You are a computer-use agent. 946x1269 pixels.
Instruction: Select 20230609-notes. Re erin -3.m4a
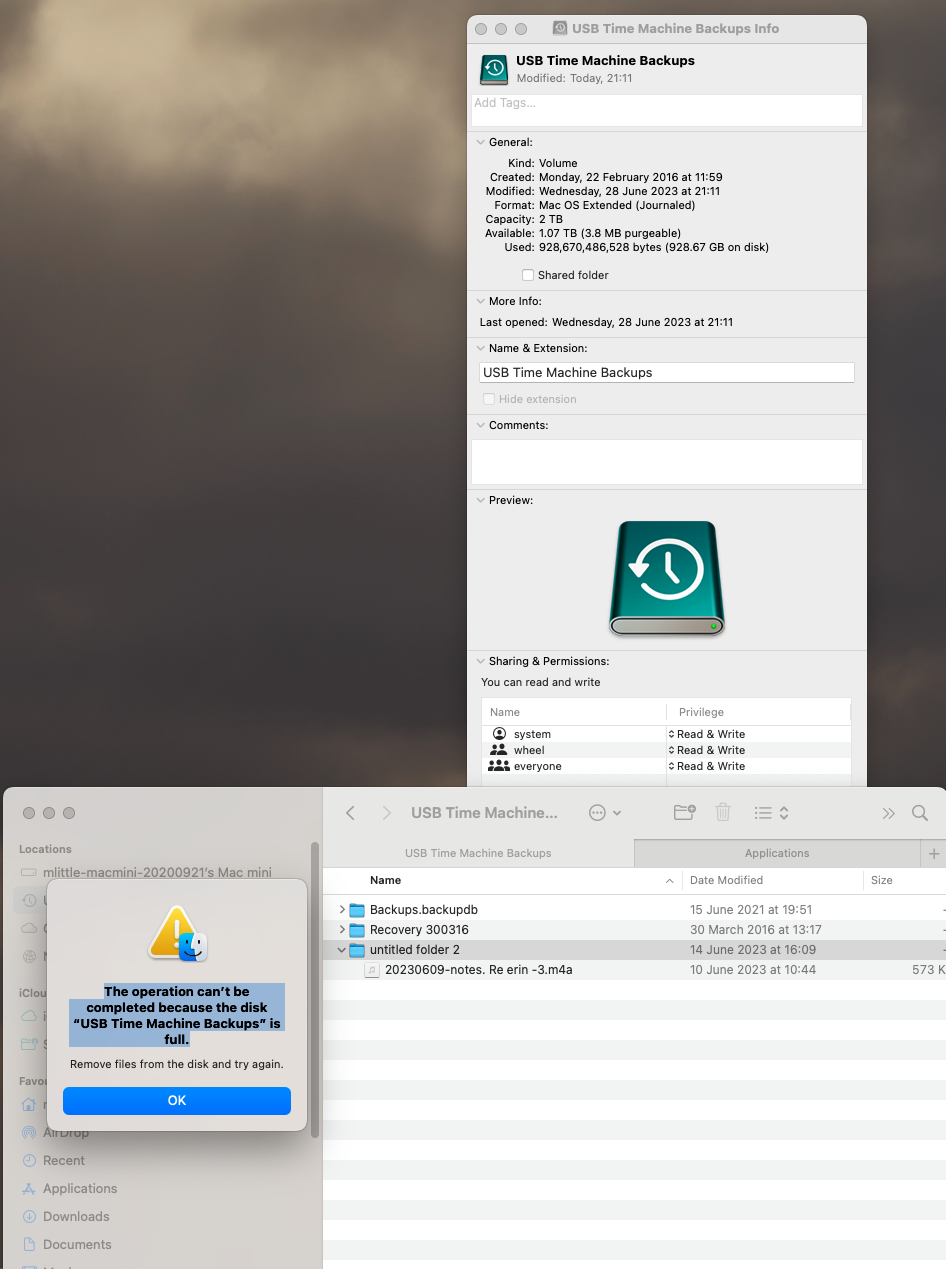point(478,970)
